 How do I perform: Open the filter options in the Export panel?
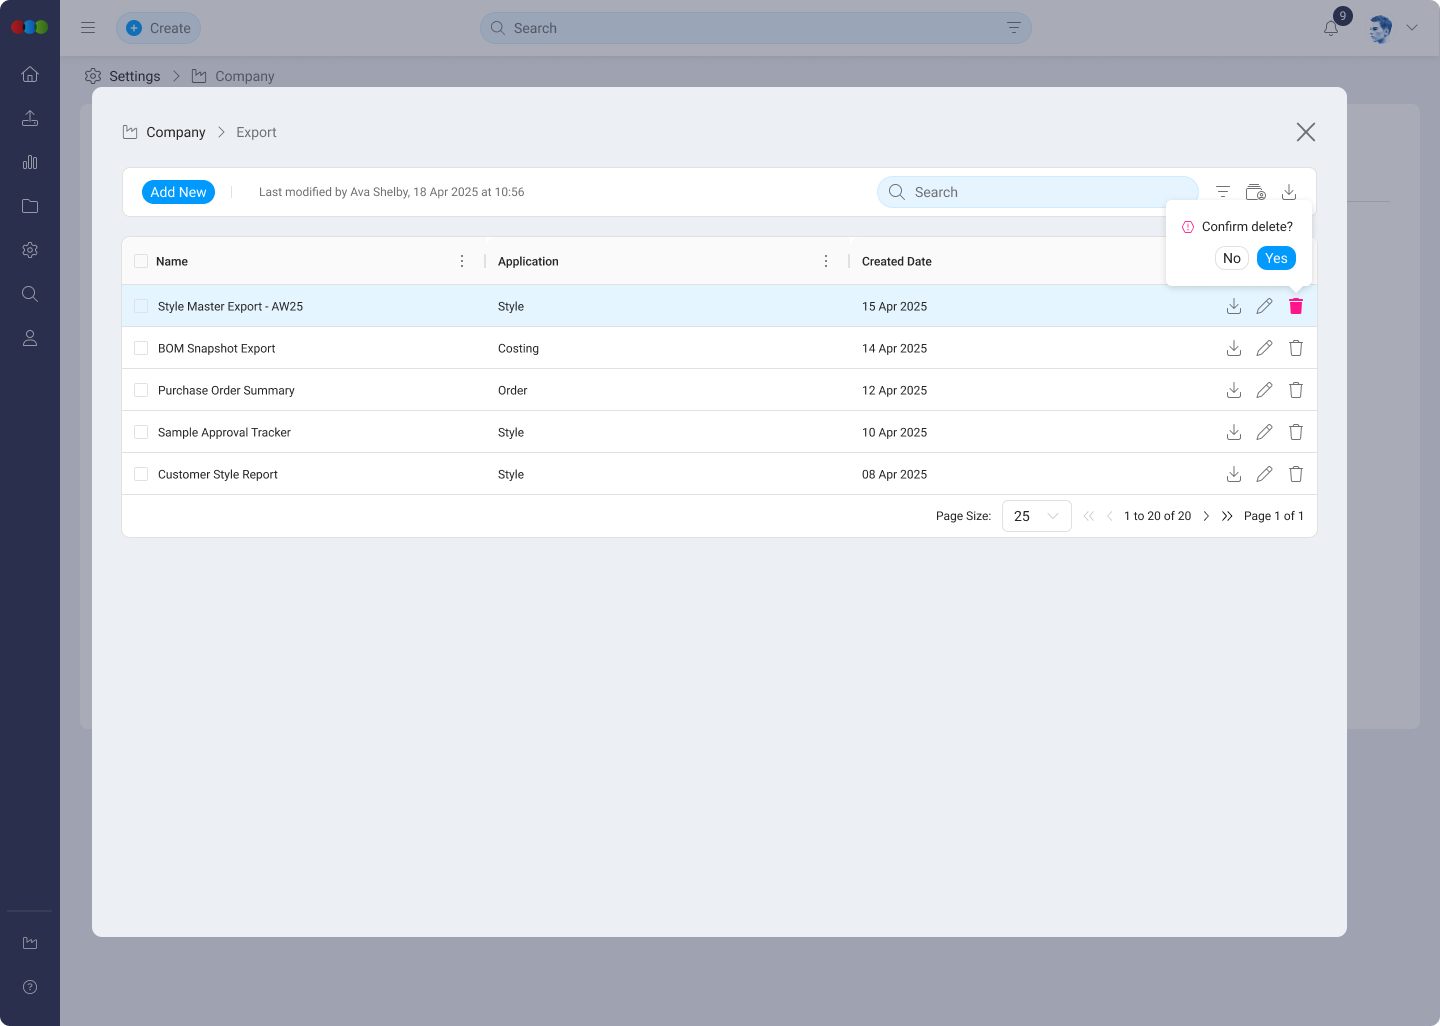(1222, 191)
